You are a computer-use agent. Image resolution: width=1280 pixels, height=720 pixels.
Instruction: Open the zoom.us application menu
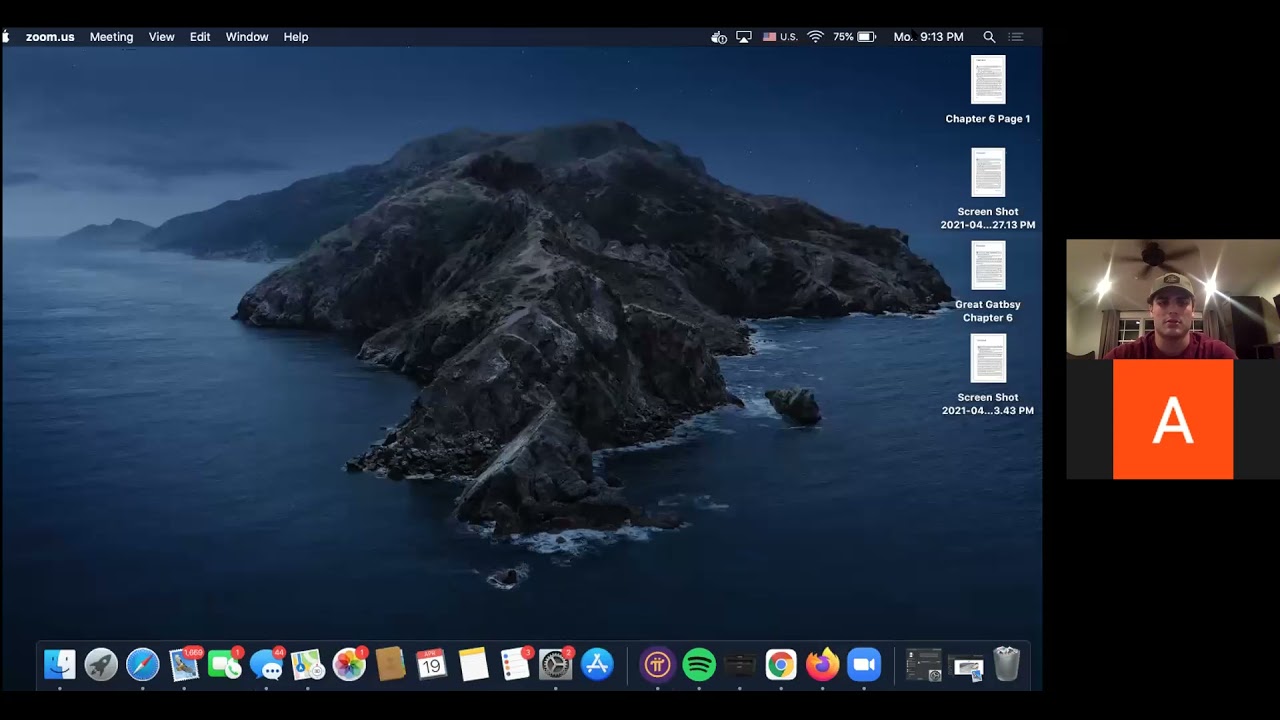tap(50, 37)
